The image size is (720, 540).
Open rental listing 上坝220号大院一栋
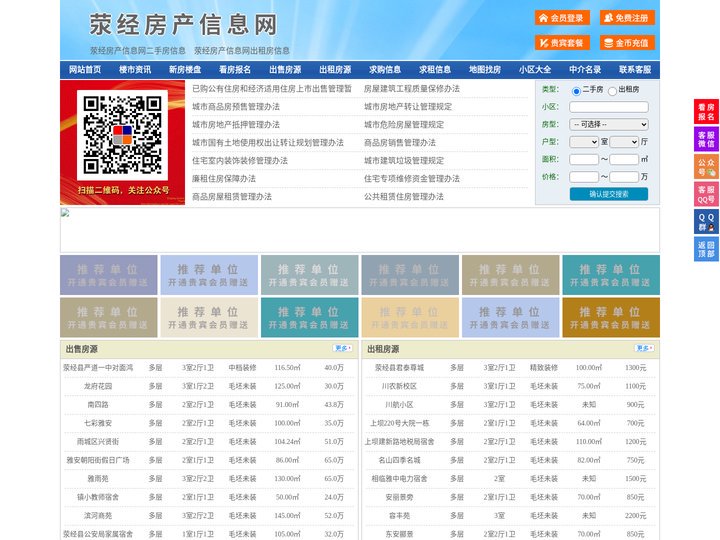399,423
